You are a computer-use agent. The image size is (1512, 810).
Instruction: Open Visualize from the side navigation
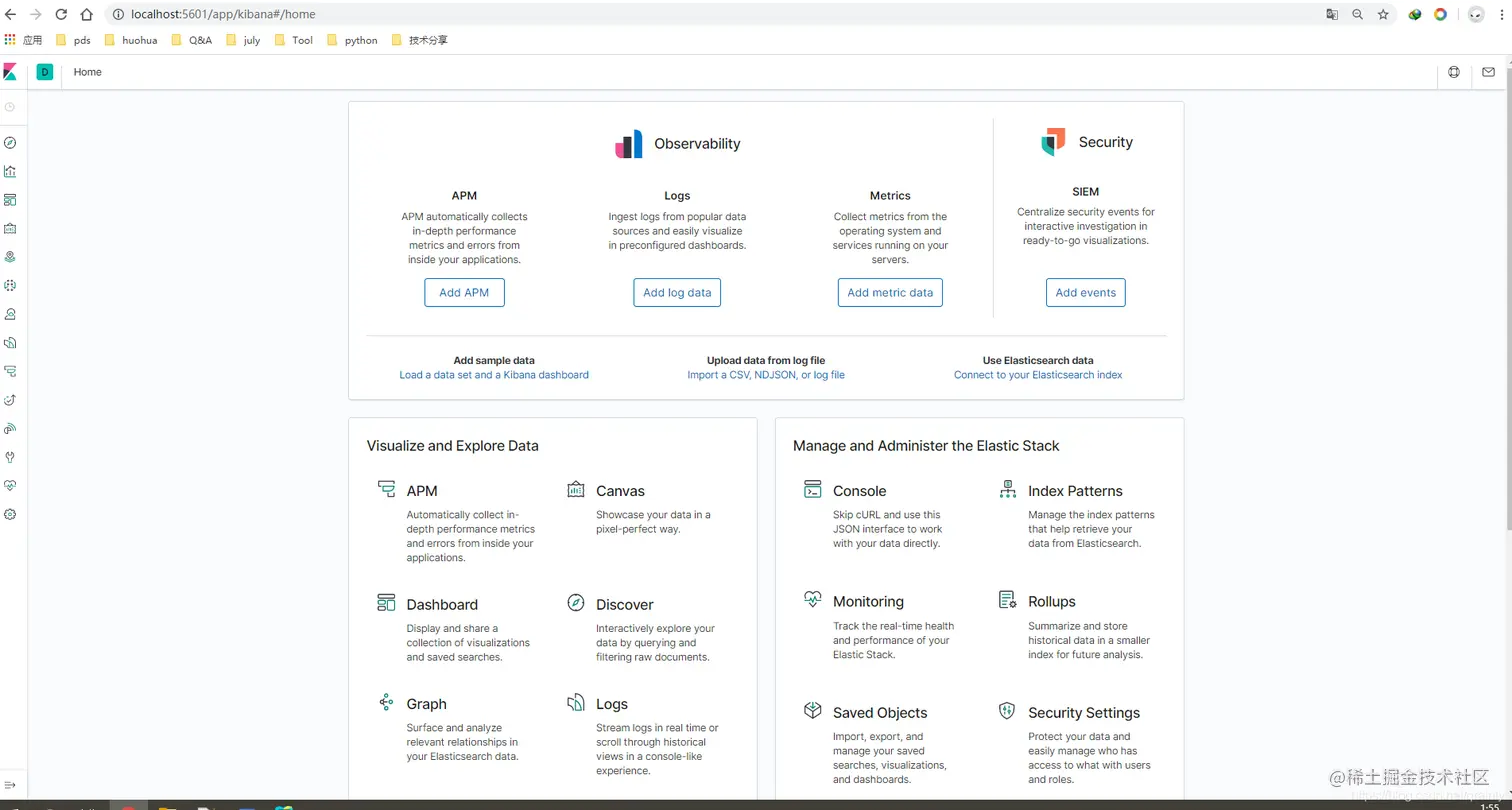tap(10, 171)
